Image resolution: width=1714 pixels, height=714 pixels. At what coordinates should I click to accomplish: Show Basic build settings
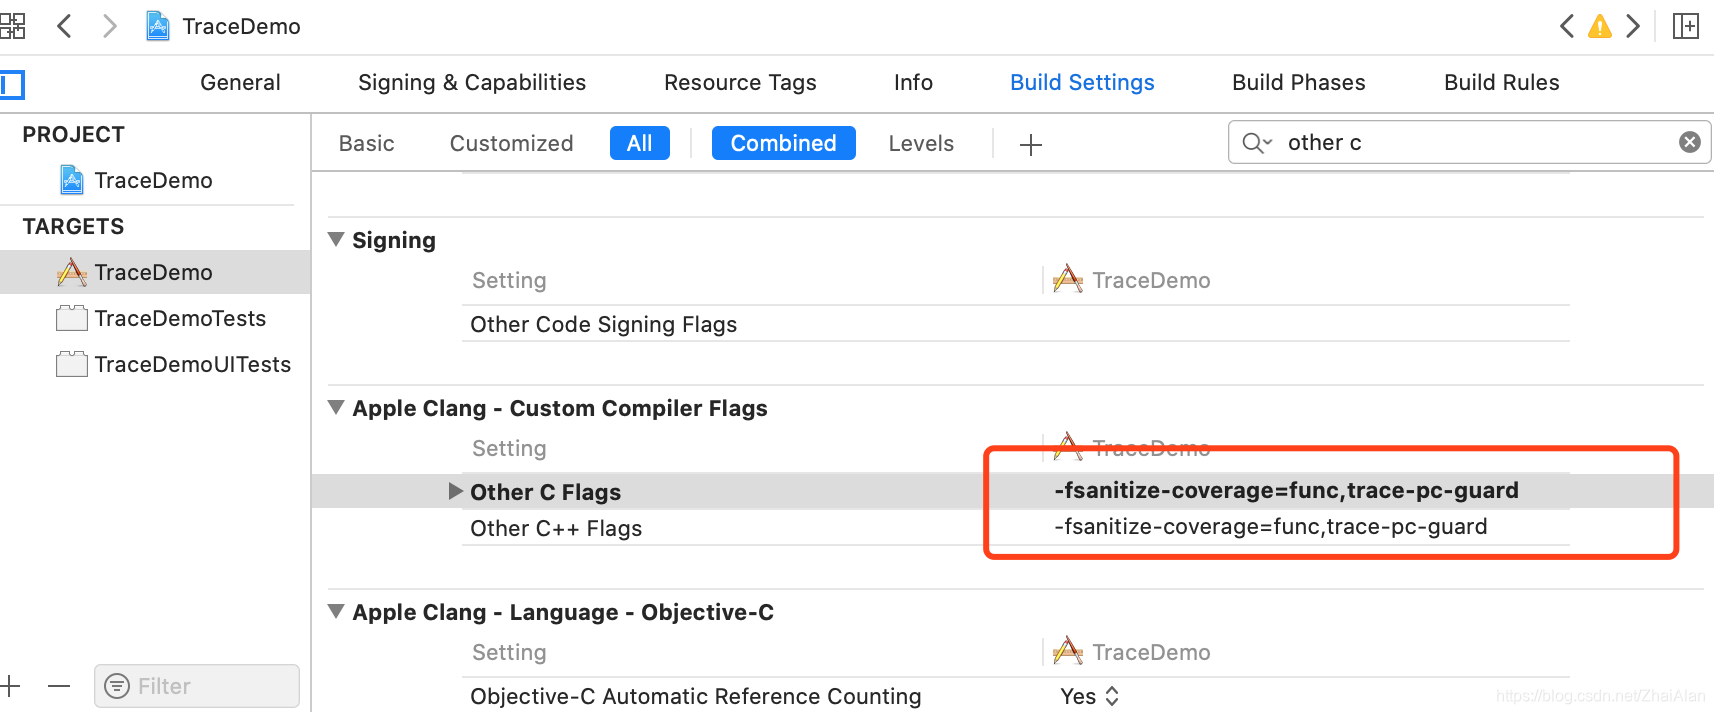pos(366,144)
